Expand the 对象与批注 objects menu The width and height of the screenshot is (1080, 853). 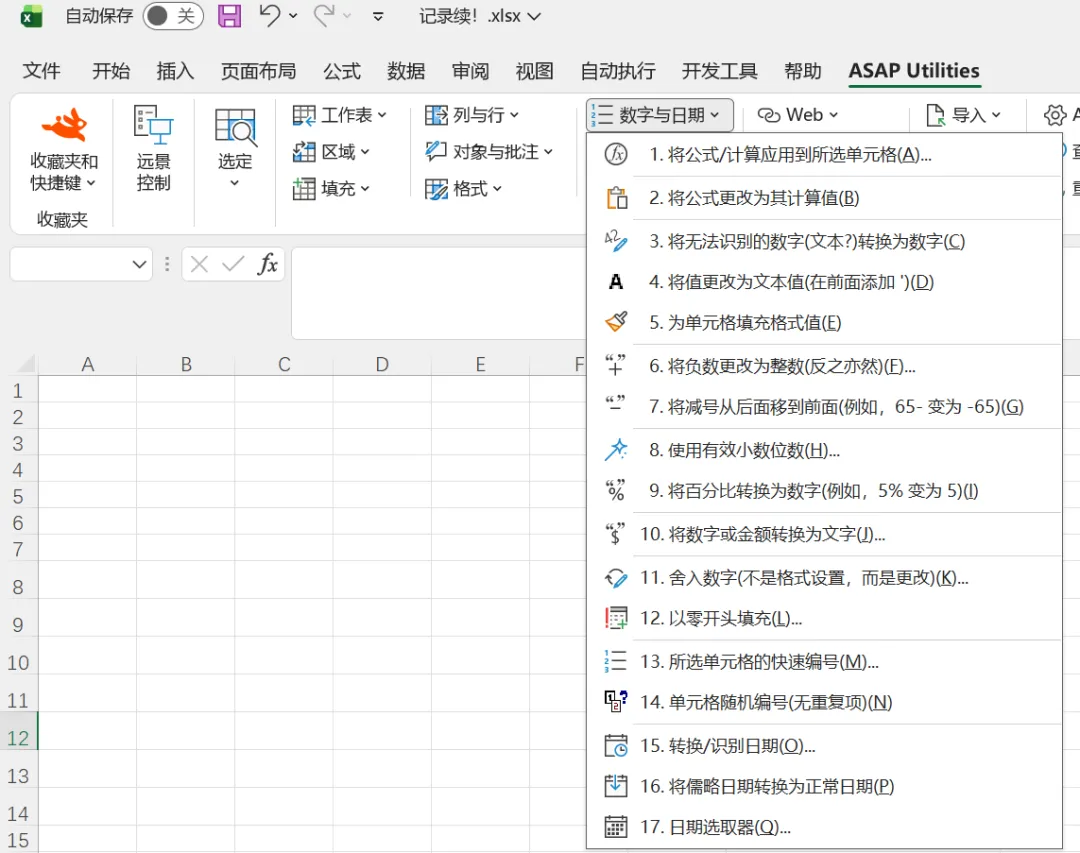tap(489, 152)
